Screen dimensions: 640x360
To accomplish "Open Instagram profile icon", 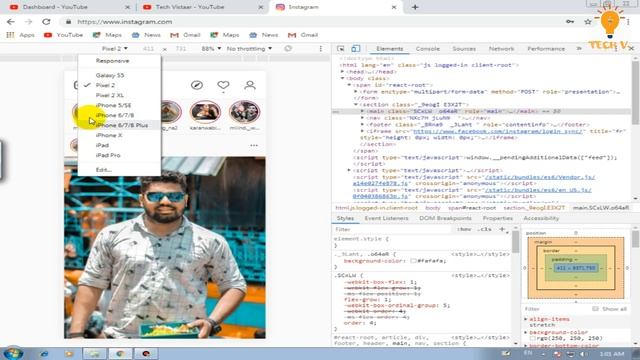I will 250,85.
